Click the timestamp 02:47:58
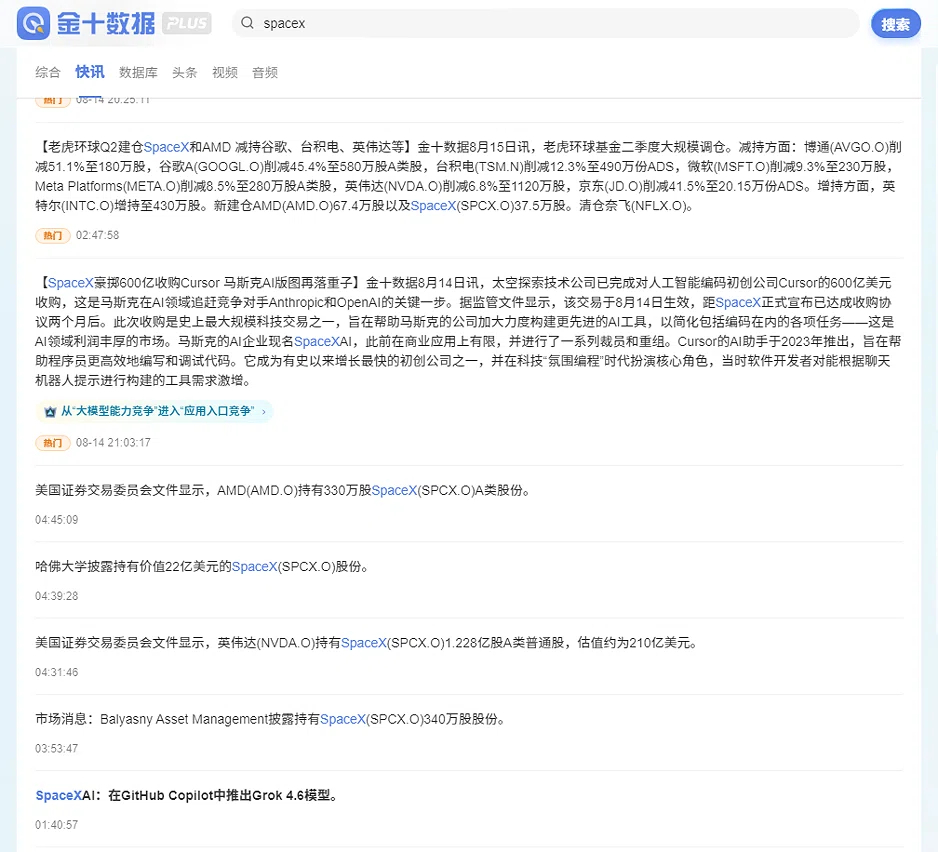Viewport: 938px width, 852px height. coord(98,235)
